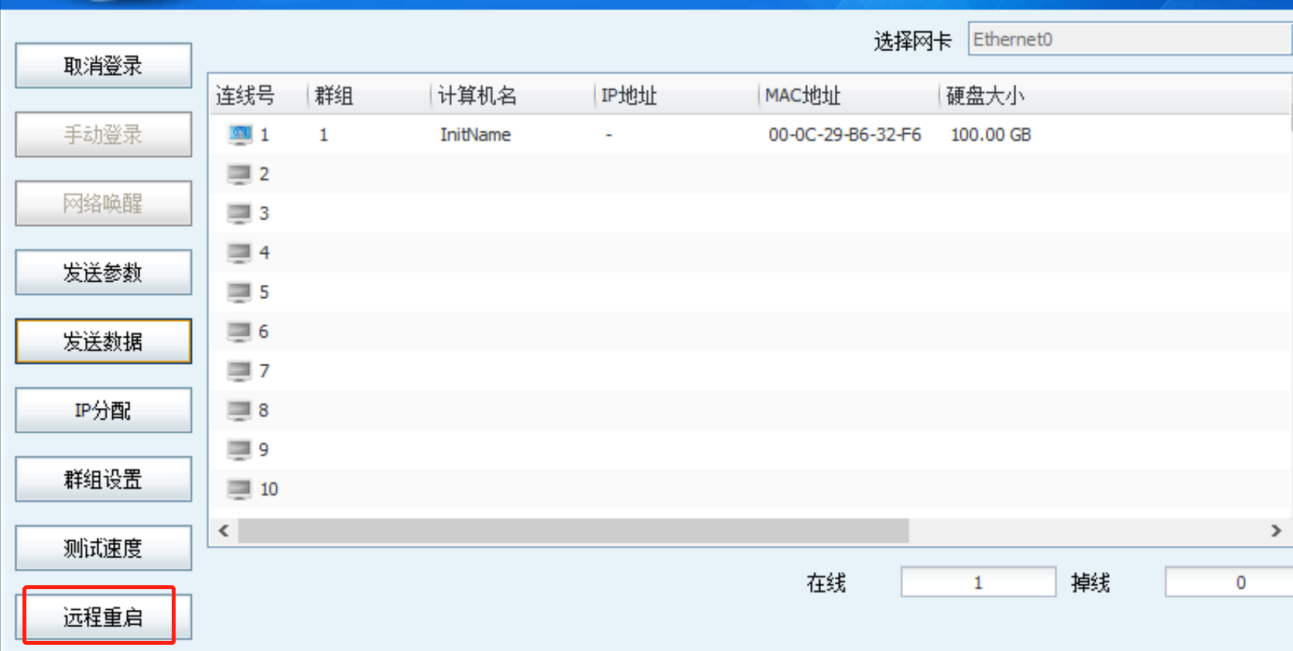The height and width of the screenshot is (651, 1293).
Task: Open 发送参数 settings button
Action: coord(103,273)
